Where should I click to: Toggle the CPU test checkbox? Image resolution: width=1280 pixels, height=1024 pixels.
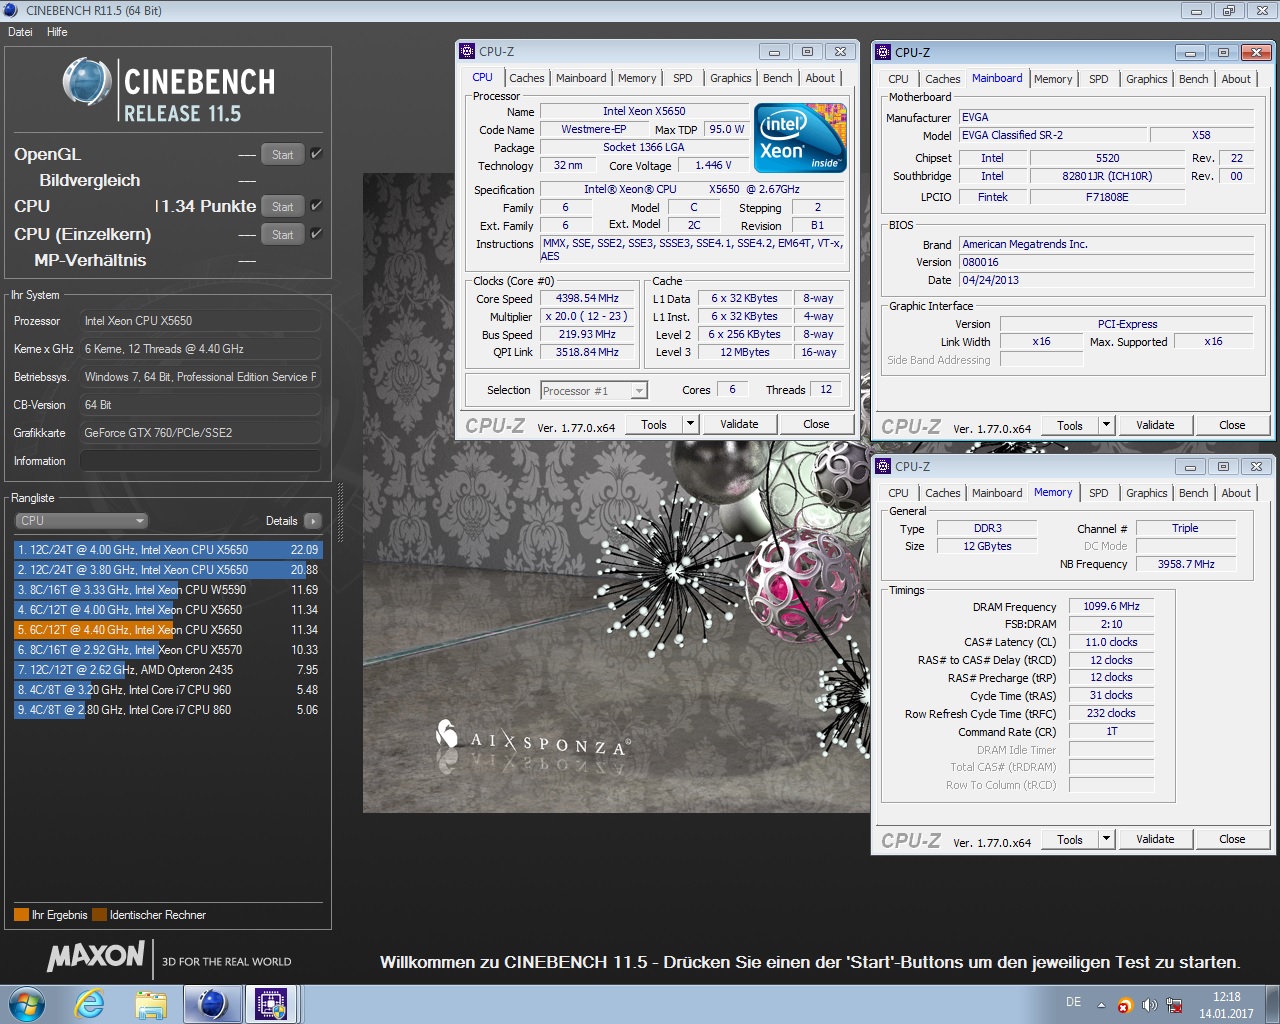316,206
